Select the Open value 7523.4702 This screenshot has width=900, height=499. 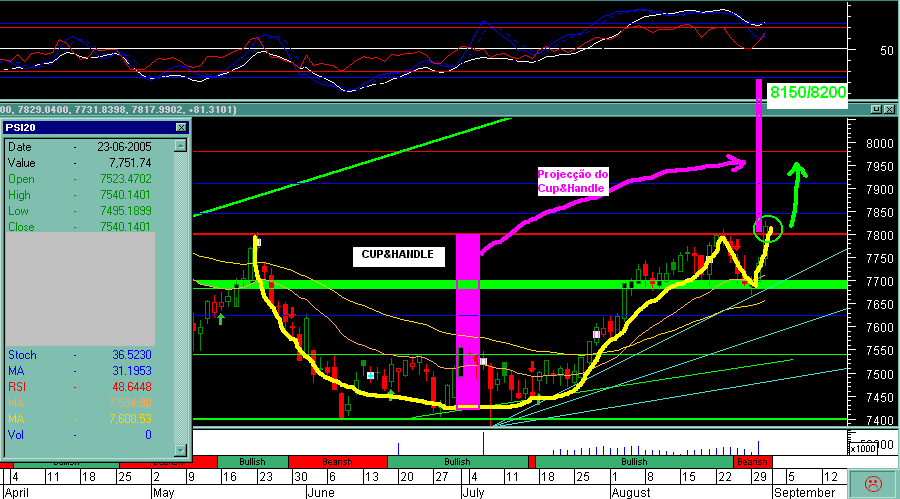click(x=126, y=179)
